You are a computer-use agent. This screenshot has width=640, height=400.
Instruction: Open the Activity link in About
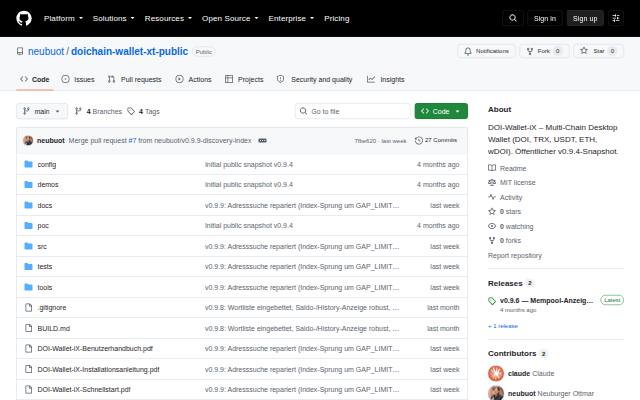pos(505,197)
